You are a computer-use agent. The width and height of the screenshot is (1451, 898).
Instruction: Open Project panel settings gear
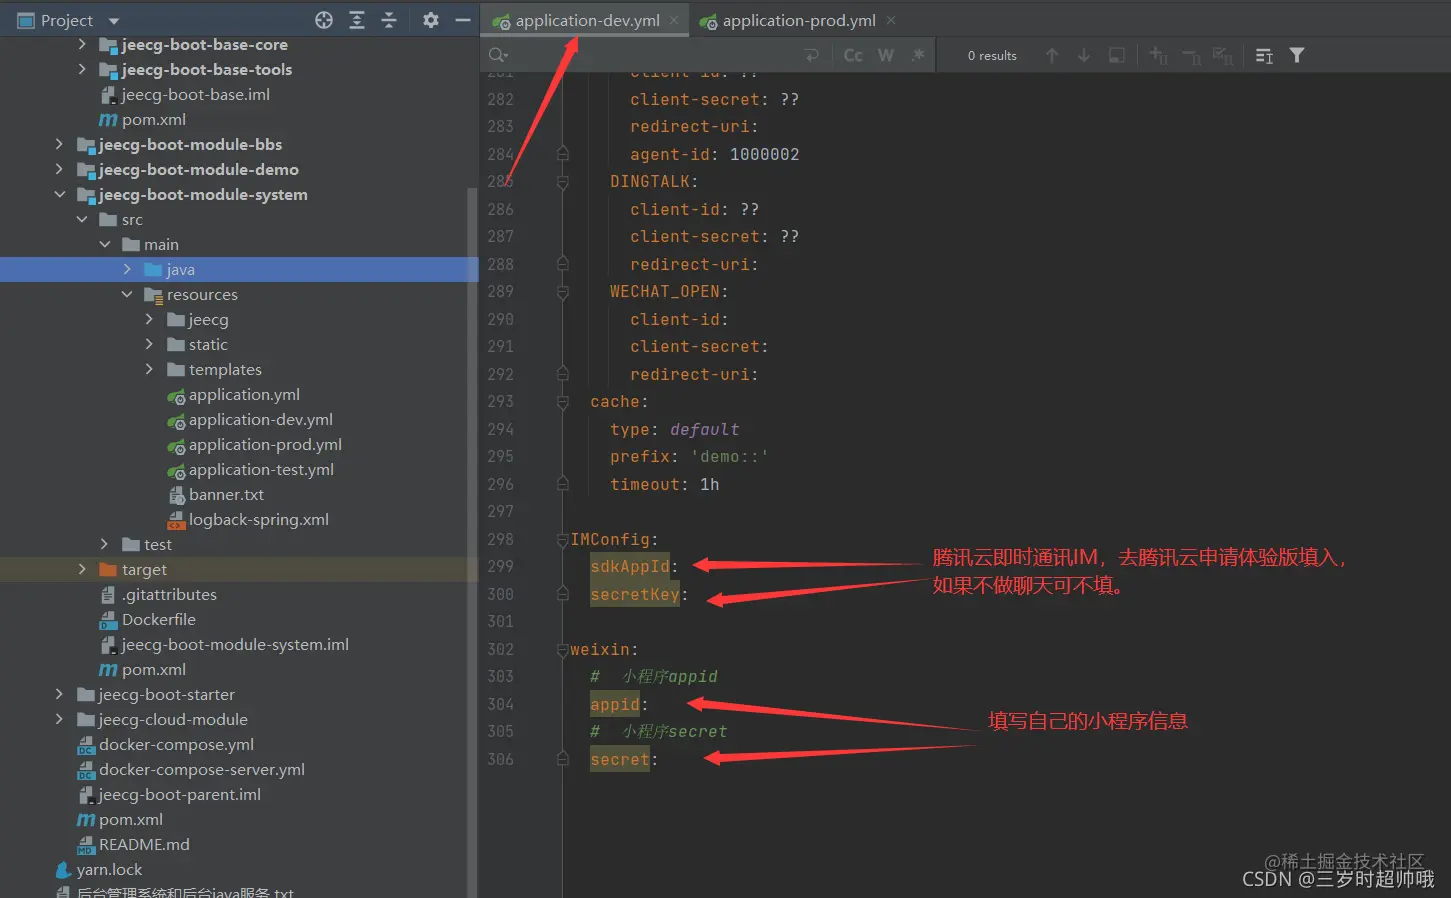point(431,20)
